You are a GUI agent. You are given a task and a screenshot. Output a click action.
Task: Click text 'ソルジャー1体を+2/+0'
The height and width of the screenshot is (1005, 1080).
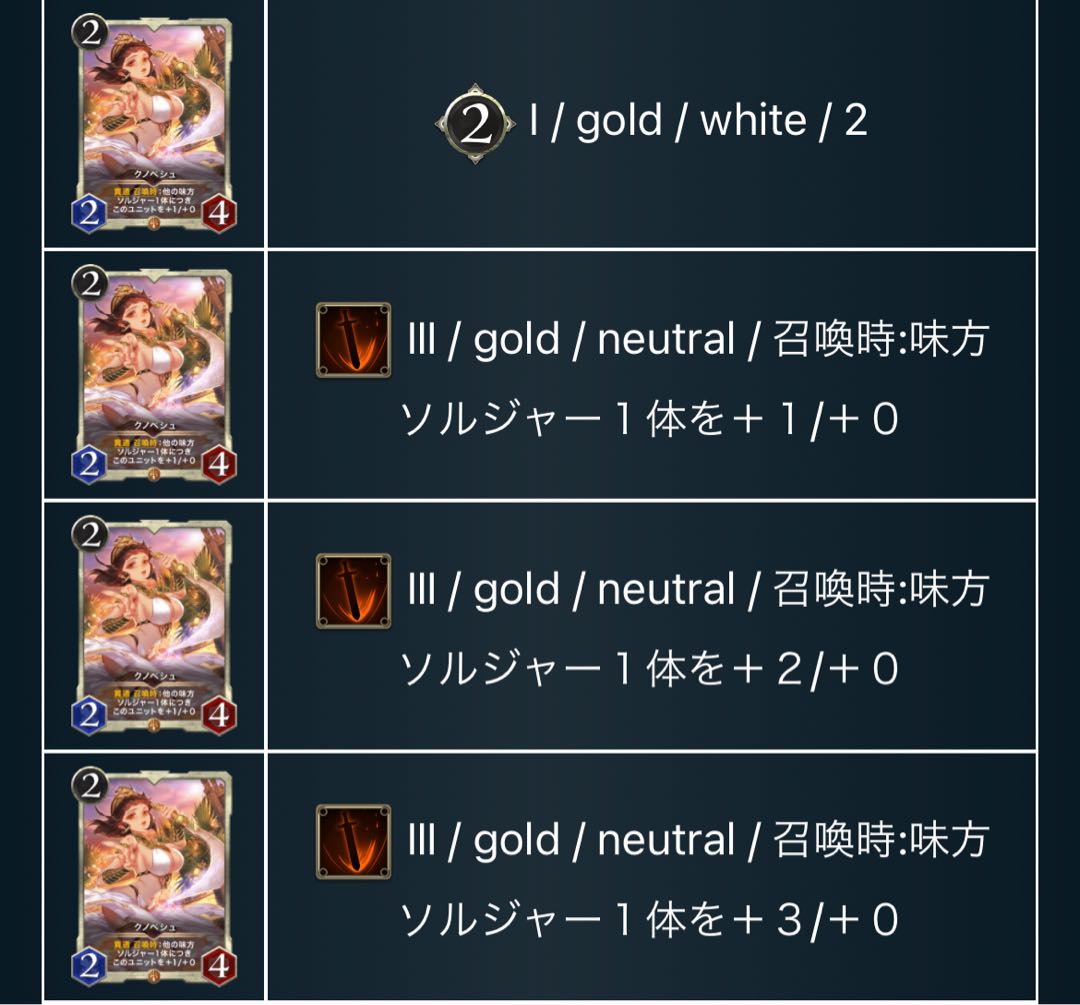[650, 670]
